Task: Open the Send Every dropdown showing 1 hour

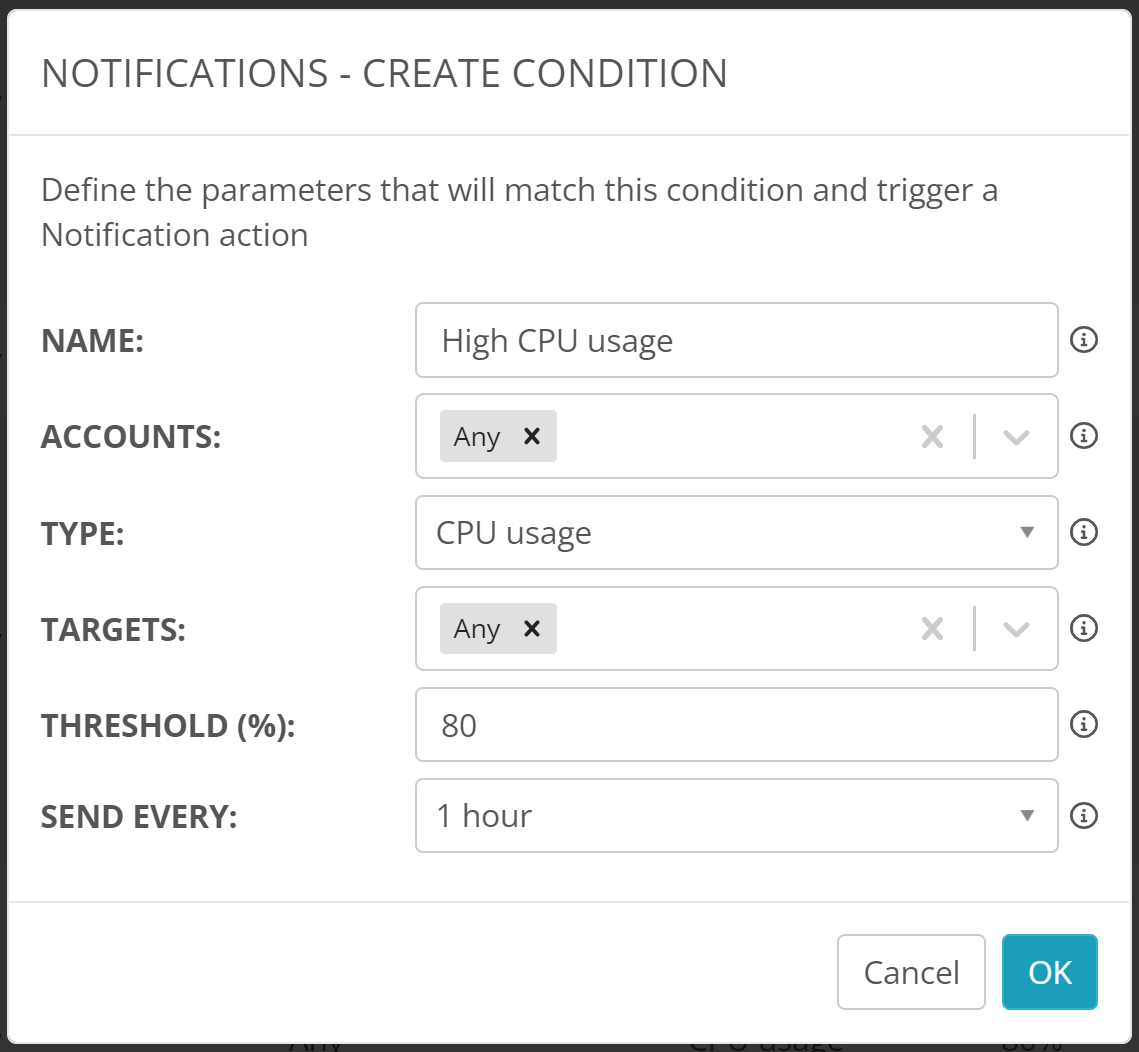Action: [736, 816]
